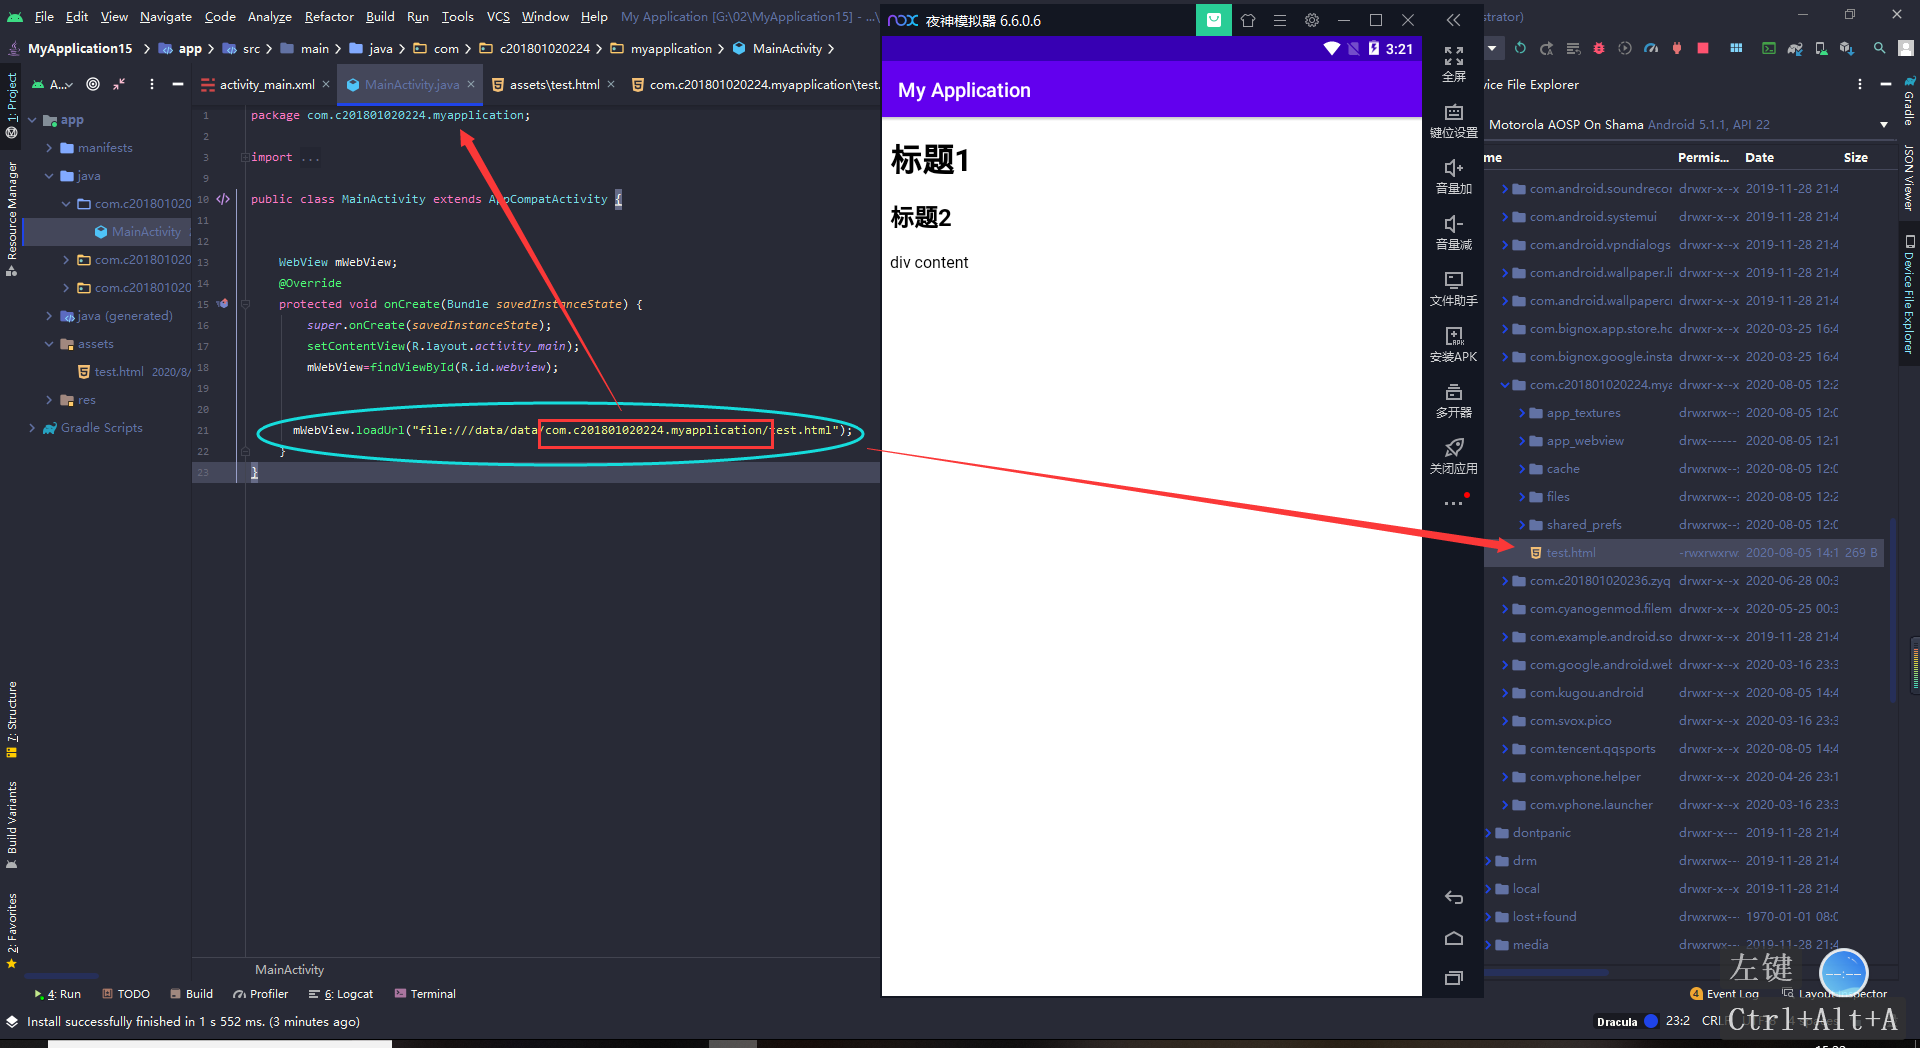Click the user account avatar icon
This screenshot has height=1048, width=1920.
click(x=1906, y=48)
